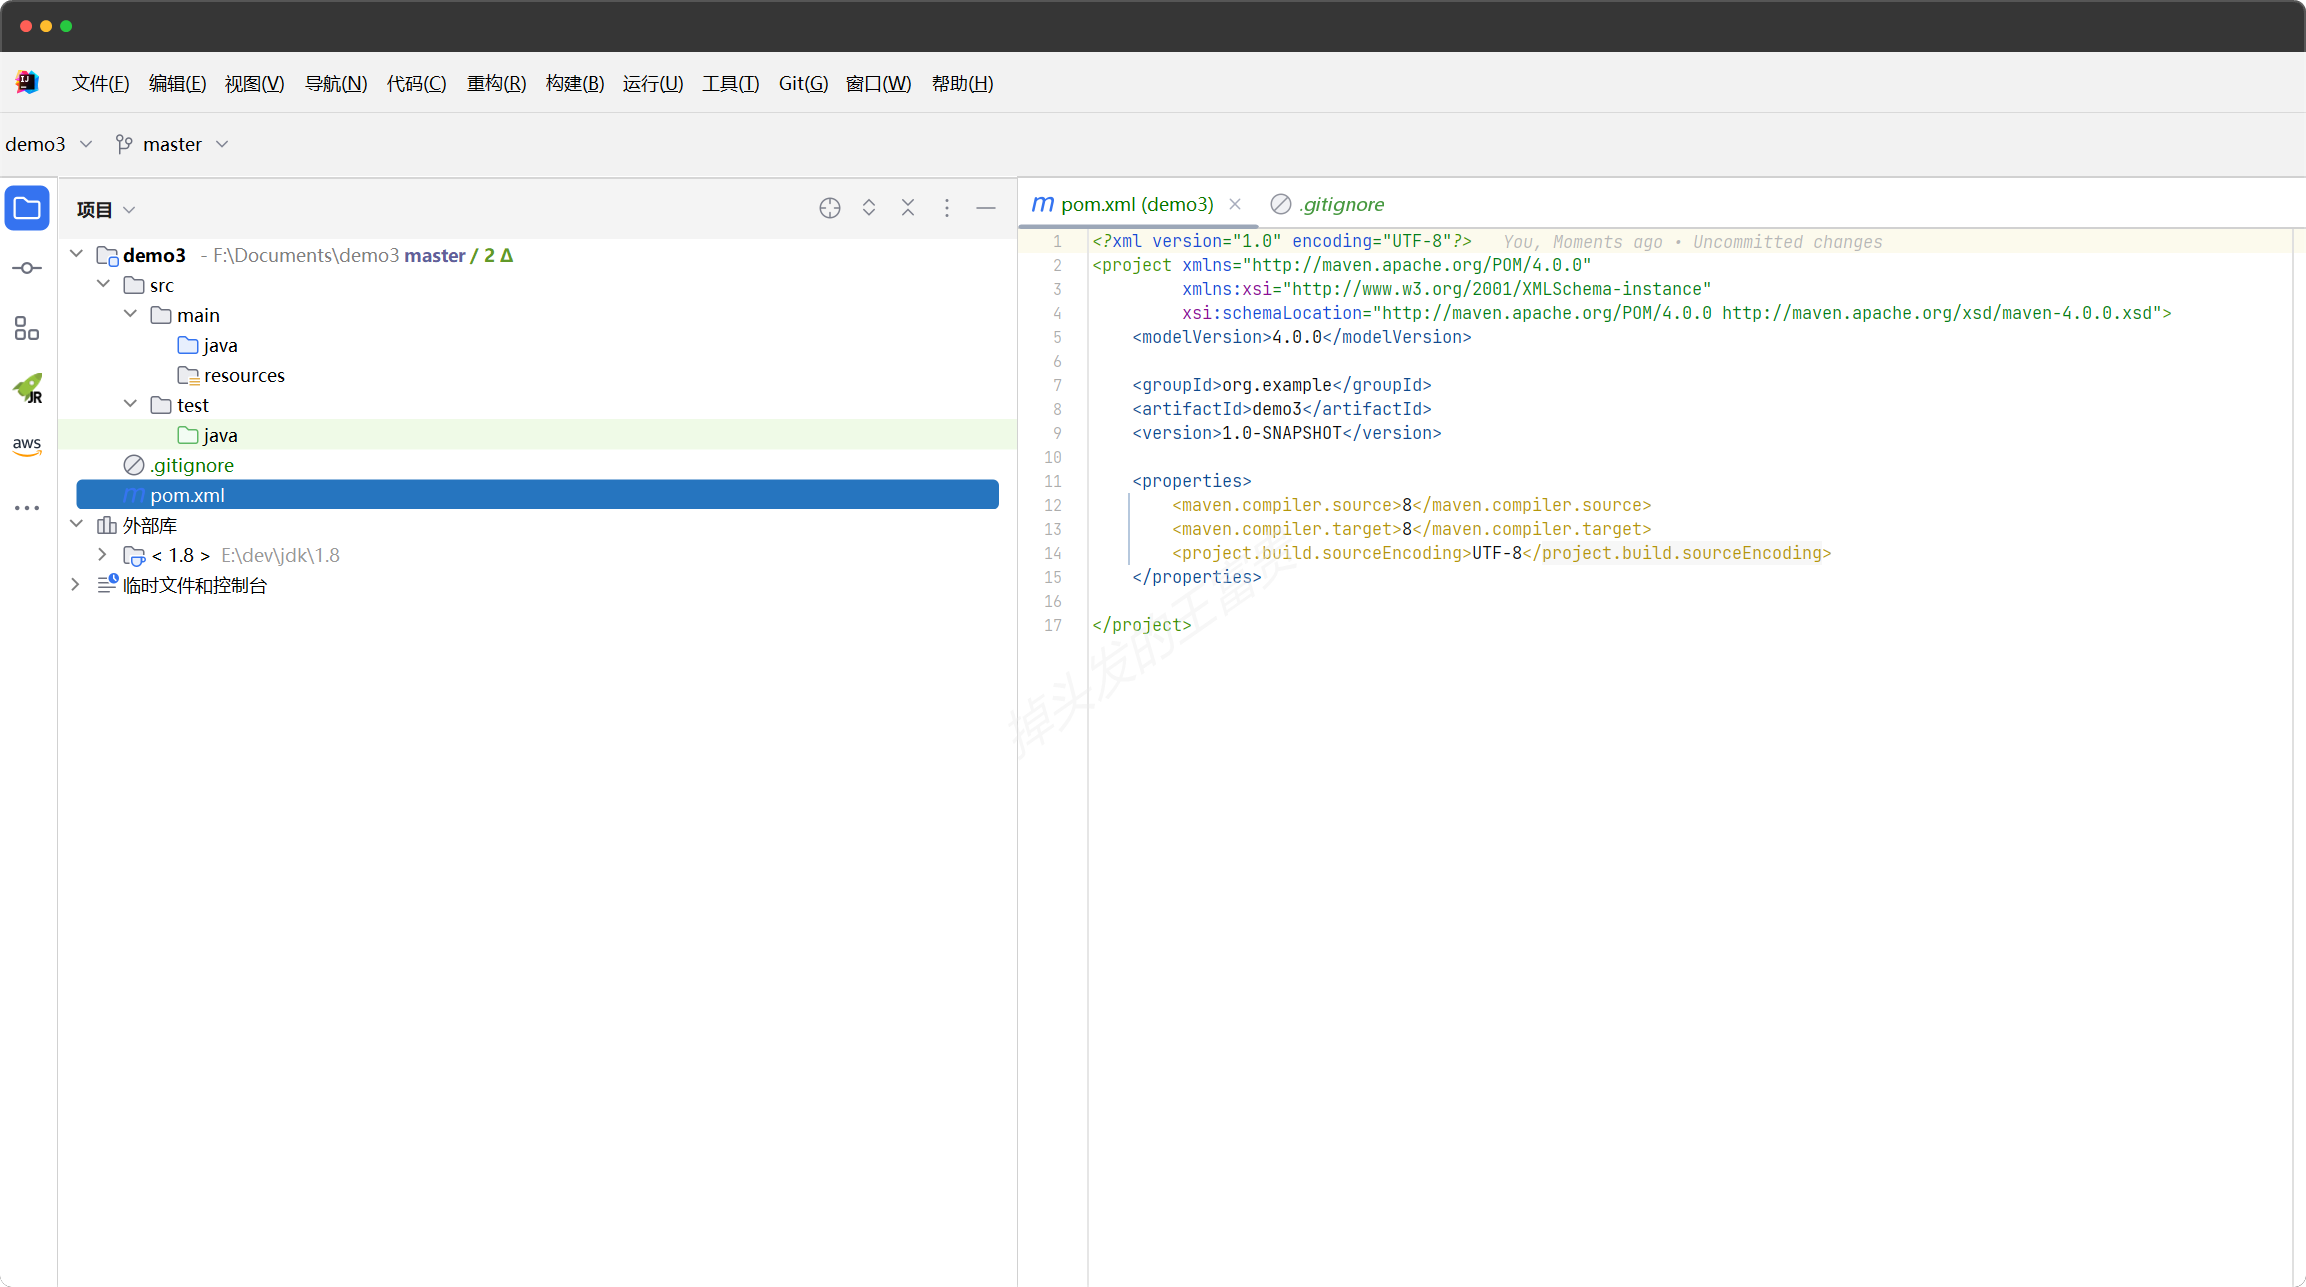This screenshot has width=2306, height=1287.
Task: Open project panel options three-dot menu
Action: tap(946, 208)
